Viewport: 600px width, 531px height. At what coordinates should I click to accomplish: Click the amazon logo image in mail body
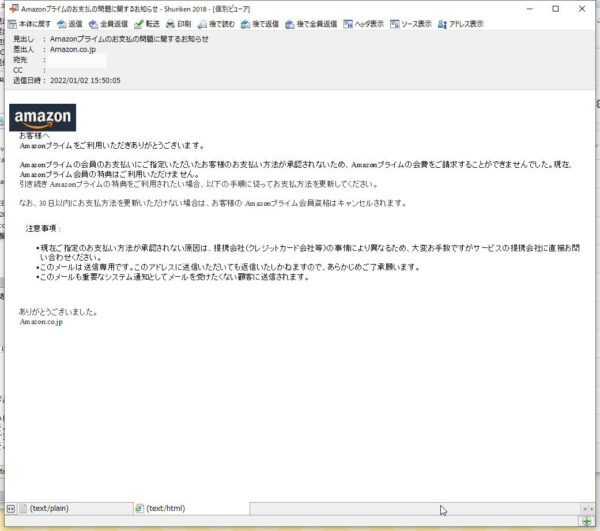click(42, 117)
